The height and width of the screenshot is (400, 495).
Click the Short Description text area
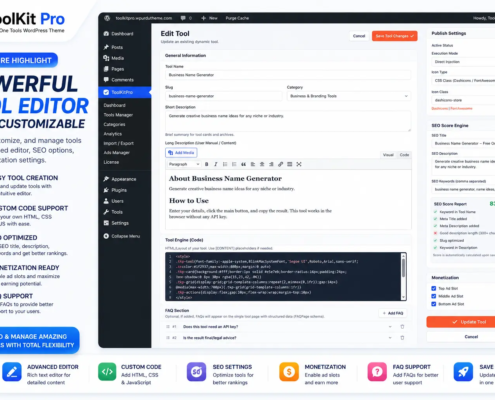(x=288, y=121)
